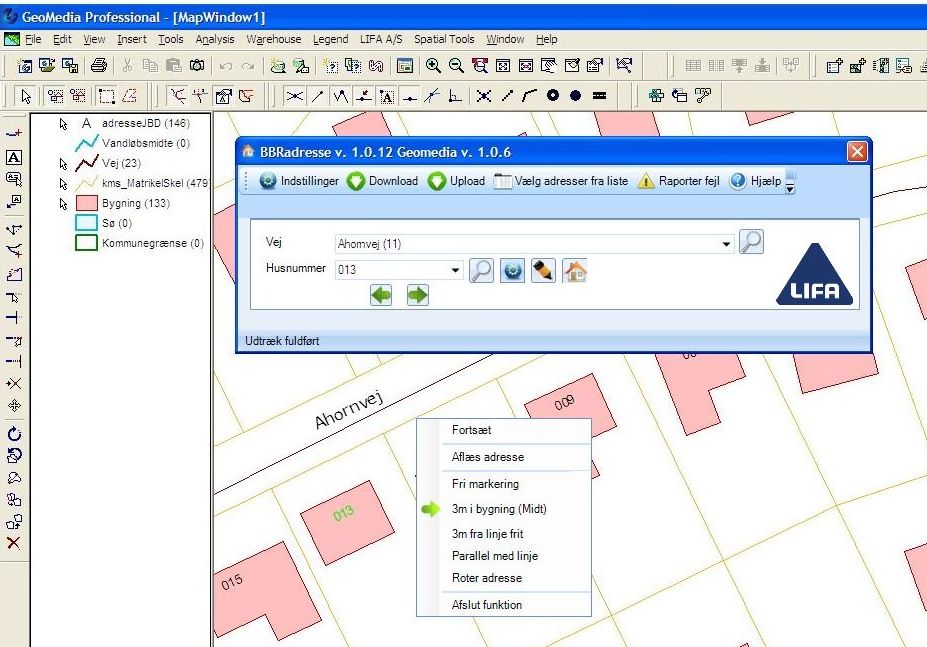This screenshot has width=927, height=647.
Task: Open the Vej combo box dropdown arrow
Action: point(726,244)
